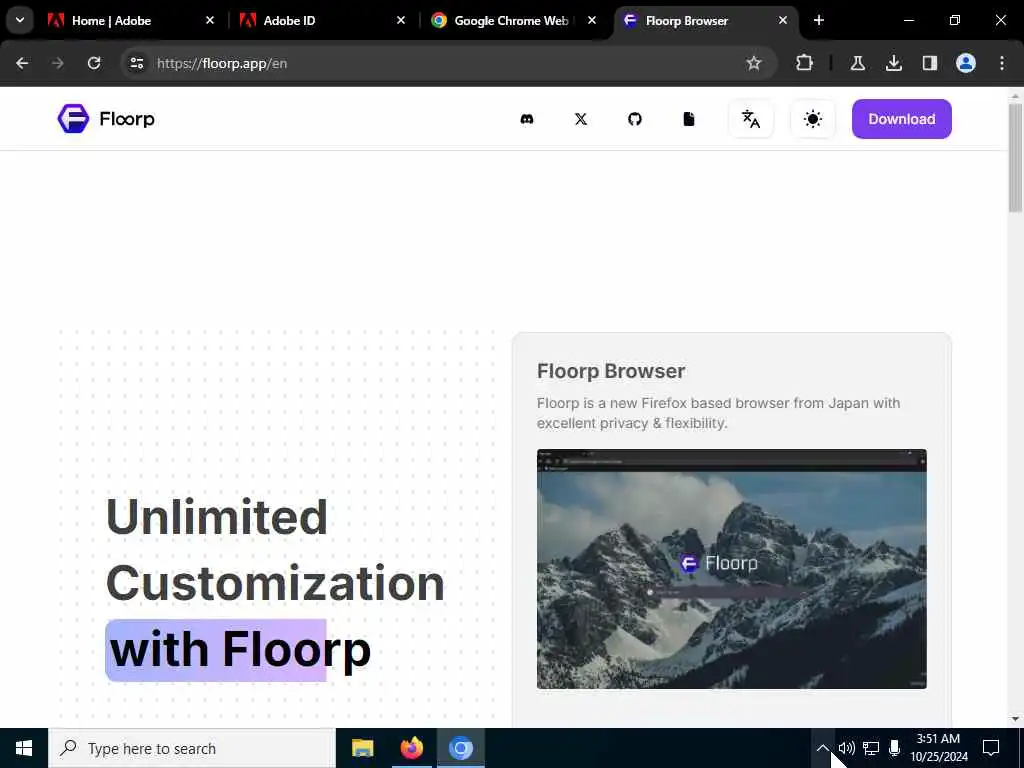The image size is (1024, 768).
Task: Close the Home | Adobe tab
Action: [210, 20]
